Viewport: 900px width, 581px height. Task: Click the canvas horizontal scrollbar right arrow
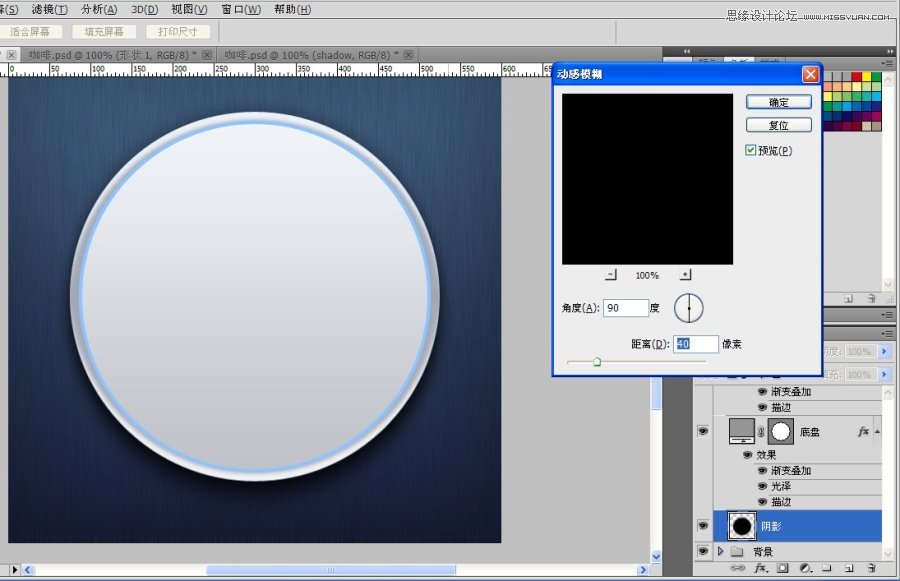point(643,570)
